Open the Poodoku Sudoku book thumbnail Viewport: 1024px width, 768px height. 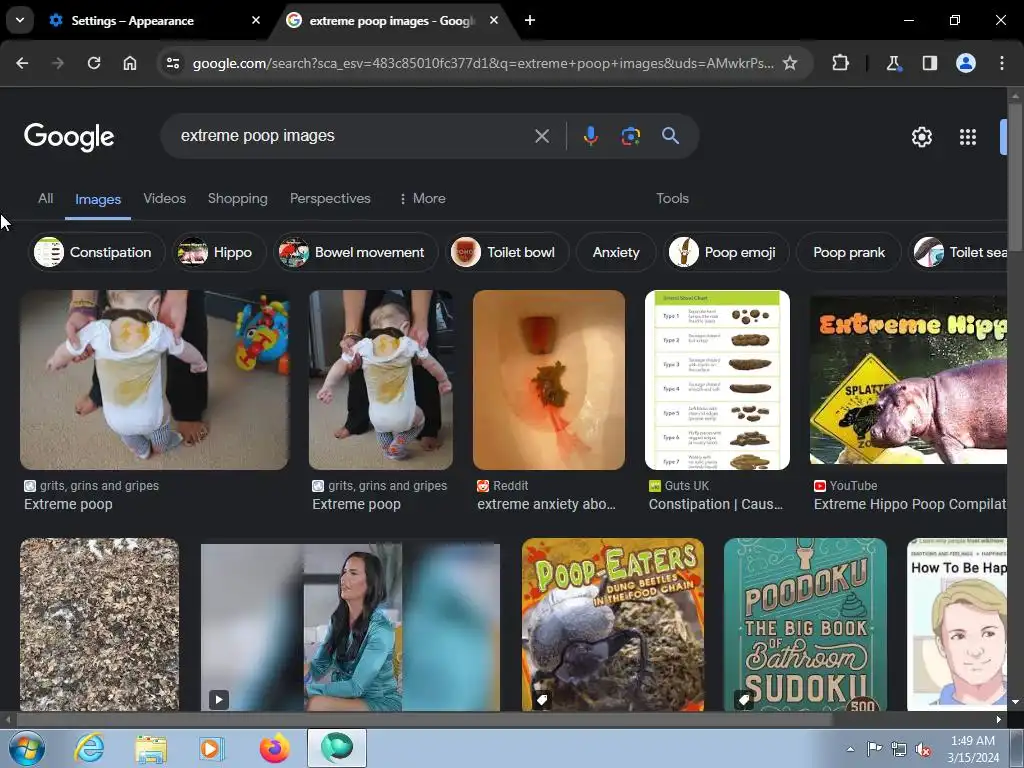click(x=805, y=624)
